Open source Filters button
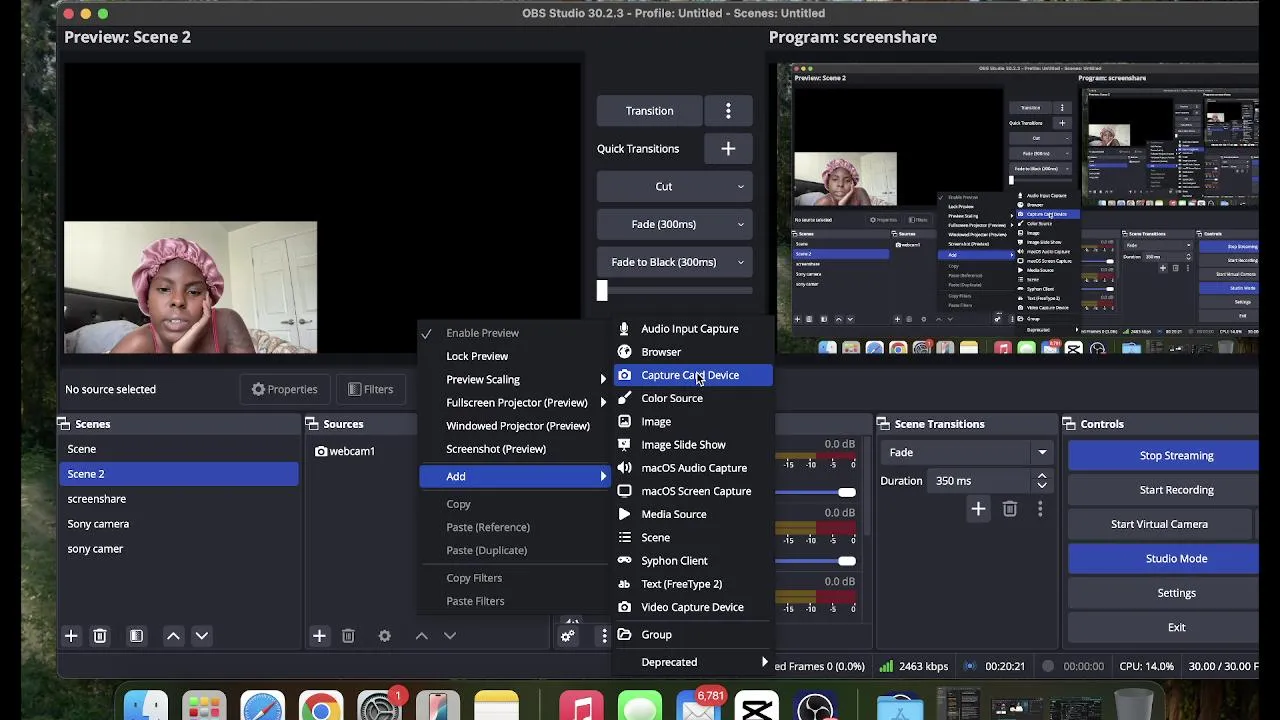The height and width of the screenshot is (720, 1280). point(370,390)
